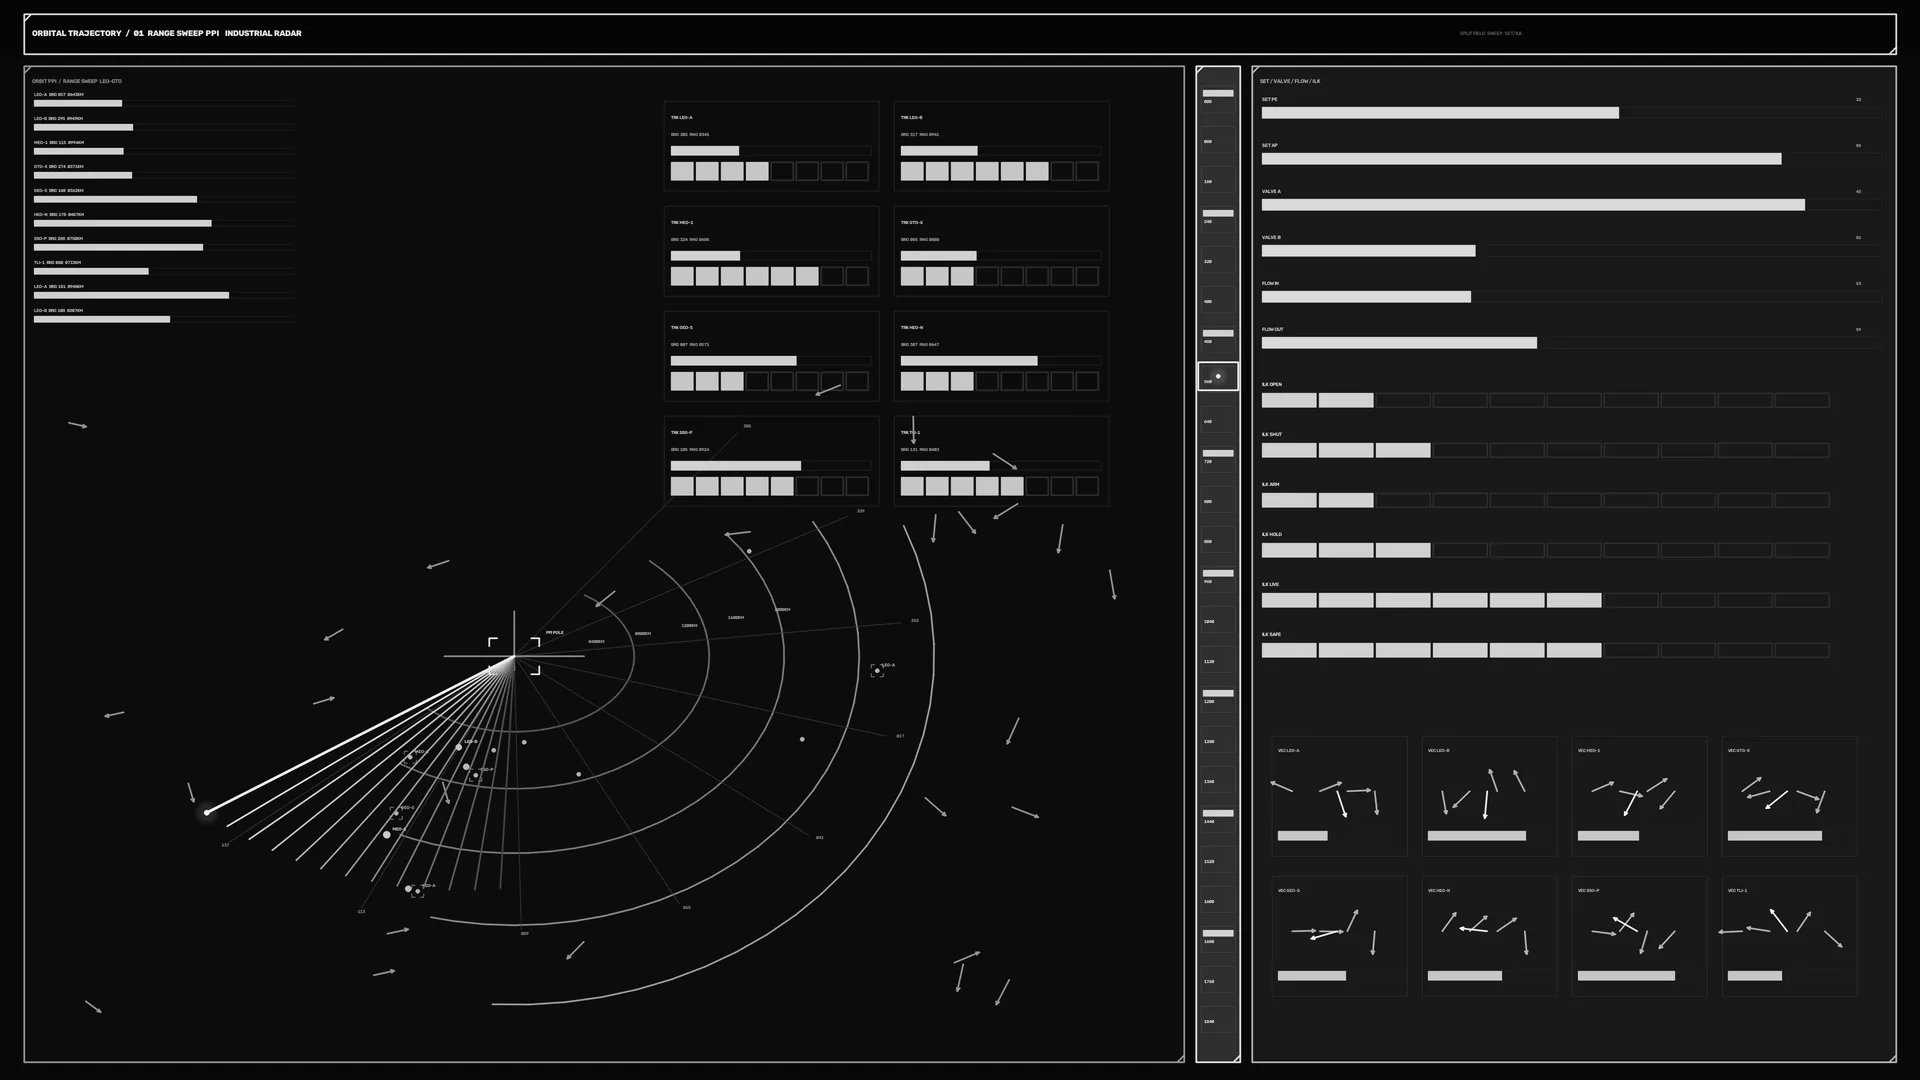This screenshot has width=1920, height=1080.
Task: Click the HEO-N BRG 178 range bar
Action: [x=164, y=223]
